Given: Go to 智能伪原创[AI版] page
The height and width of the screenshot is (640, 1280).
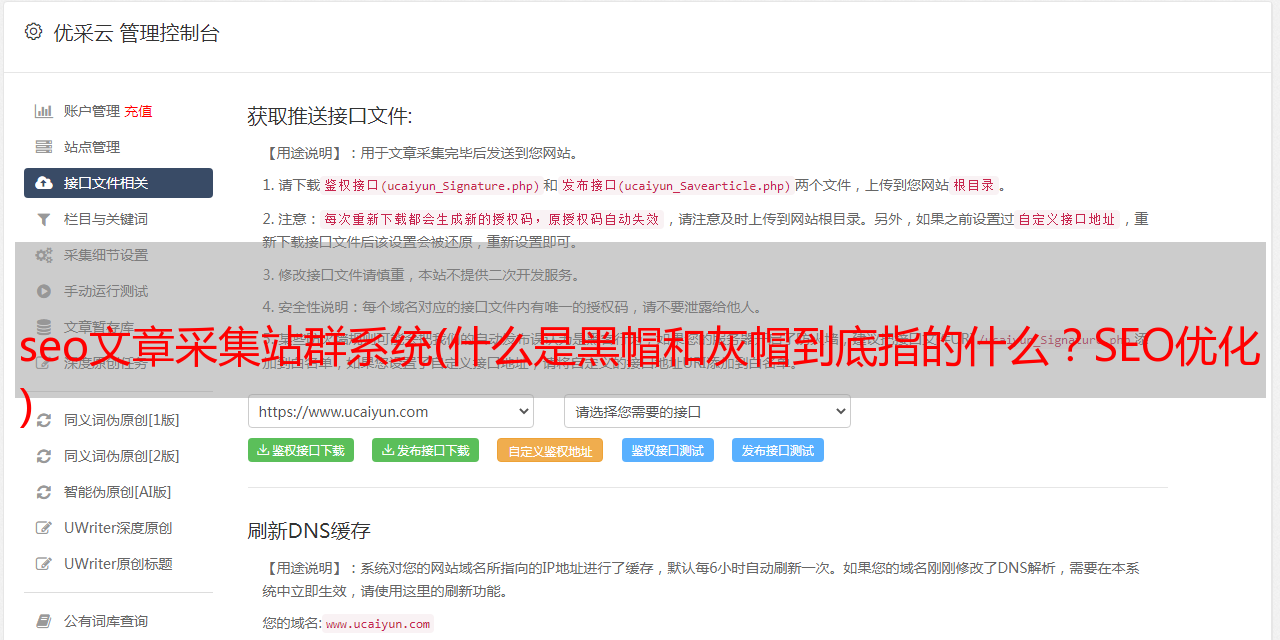Looking at the screenshot, I should pyautogui.click(x=118, y=492).
